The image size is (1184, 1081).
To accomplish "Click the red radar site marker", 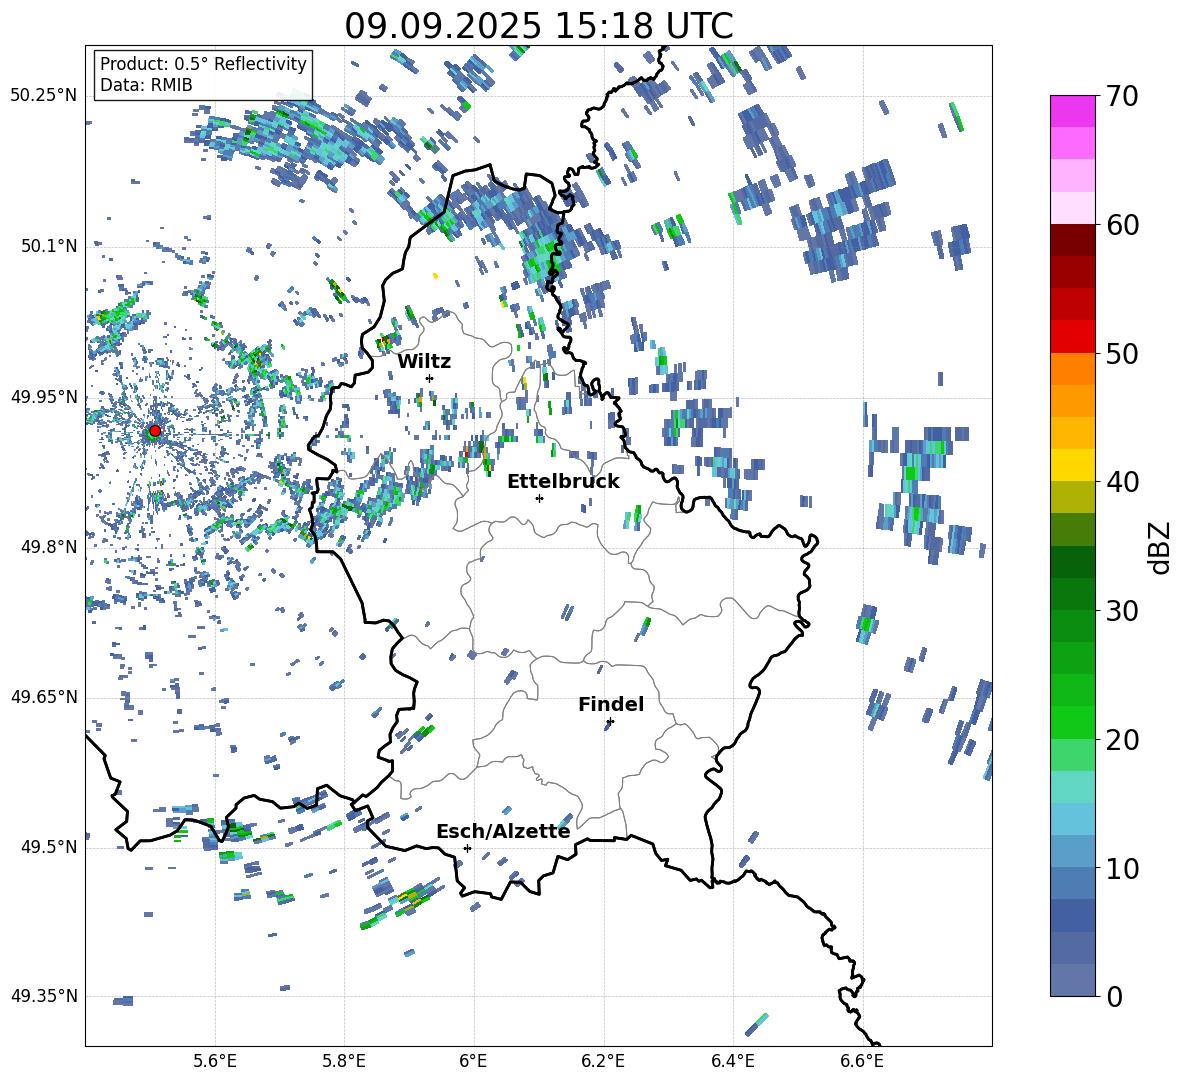I will click(x=155, y=431).
